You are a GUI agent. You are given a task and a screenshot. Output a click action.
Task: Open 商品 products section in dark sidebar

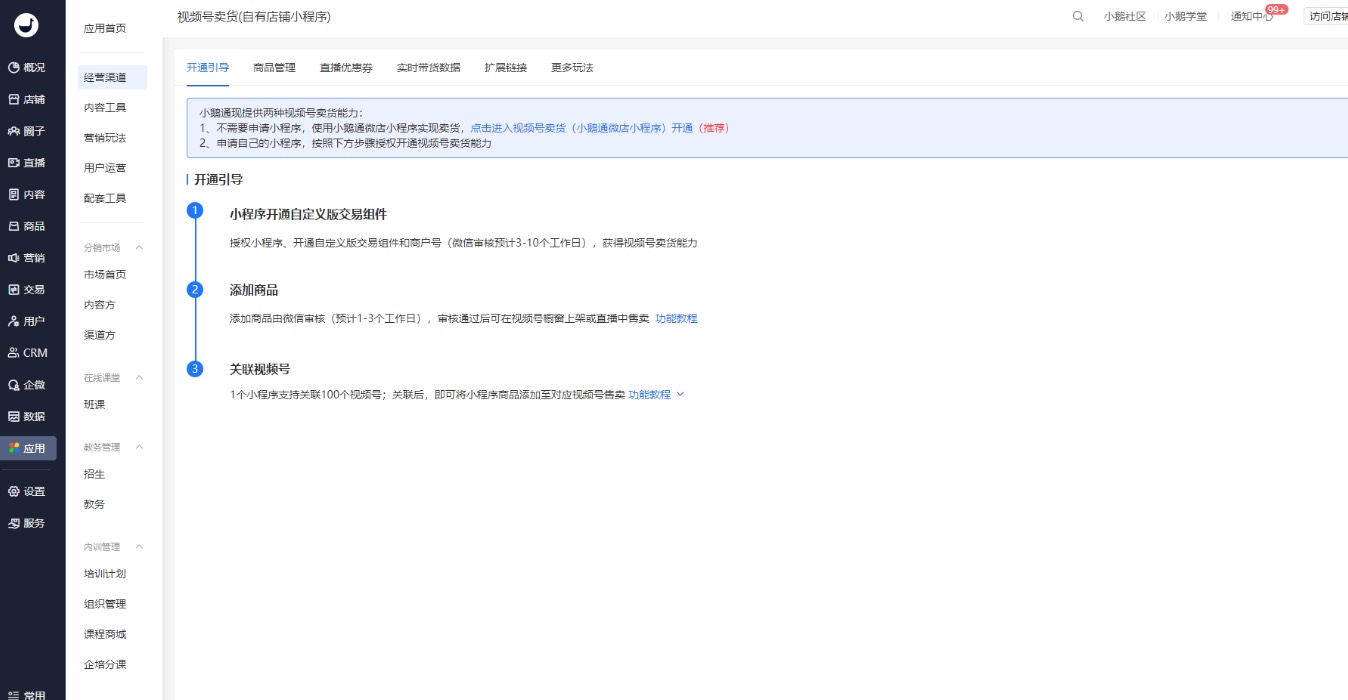[x=28, y=226]
